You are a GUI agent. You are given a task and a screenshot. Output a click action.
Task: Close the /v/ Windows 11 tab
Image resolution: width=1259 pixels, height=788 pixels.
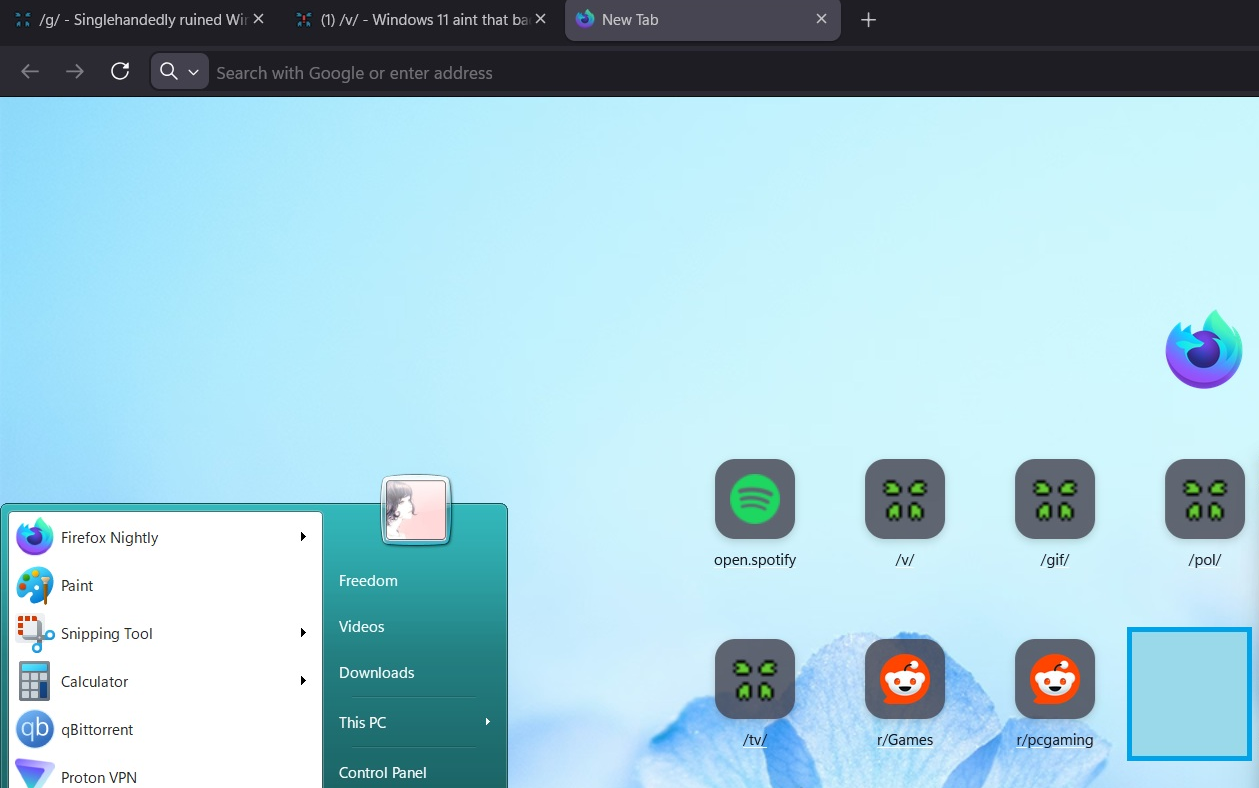[x=540, y=19]
